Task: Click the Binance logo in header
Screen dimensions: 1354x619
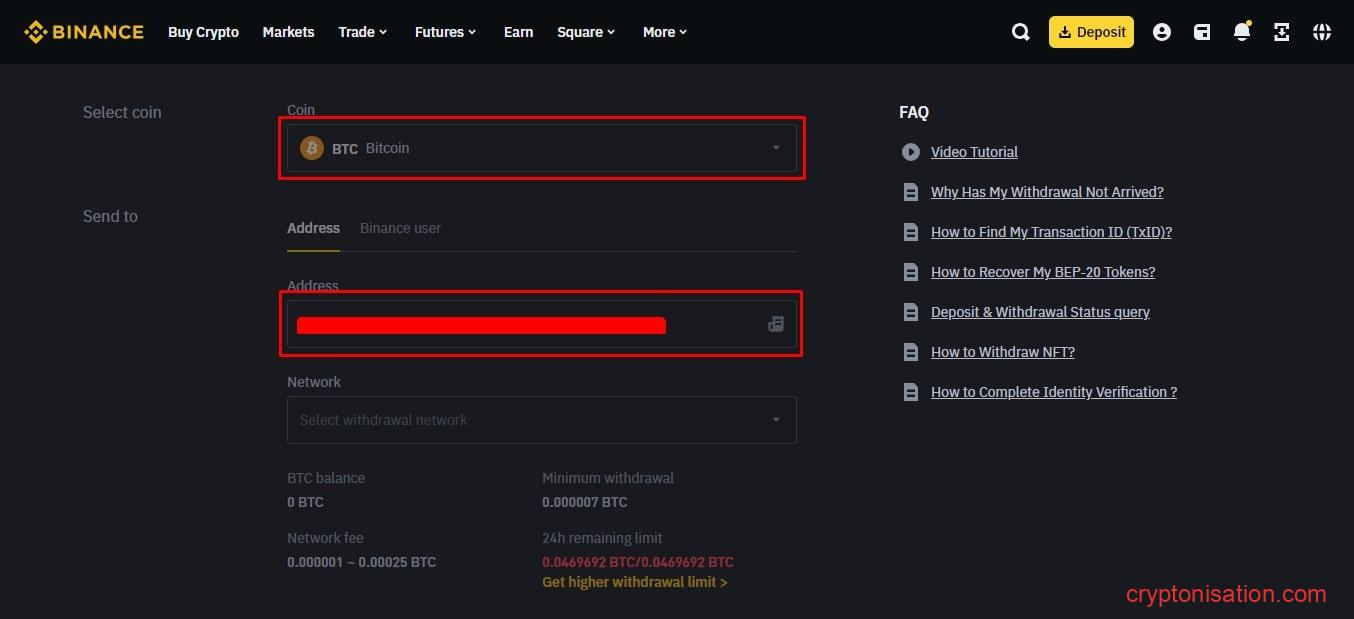Action: pyautogui.click(x=84, y=32)
